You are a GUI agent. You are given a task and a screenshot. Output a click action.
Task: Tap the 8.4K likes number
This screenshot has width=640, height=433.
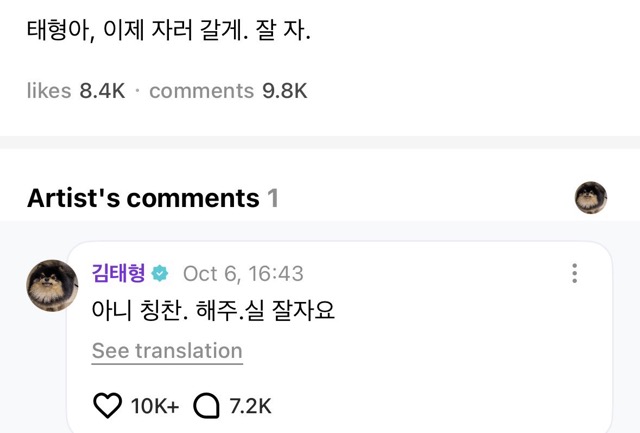[102, 91]
